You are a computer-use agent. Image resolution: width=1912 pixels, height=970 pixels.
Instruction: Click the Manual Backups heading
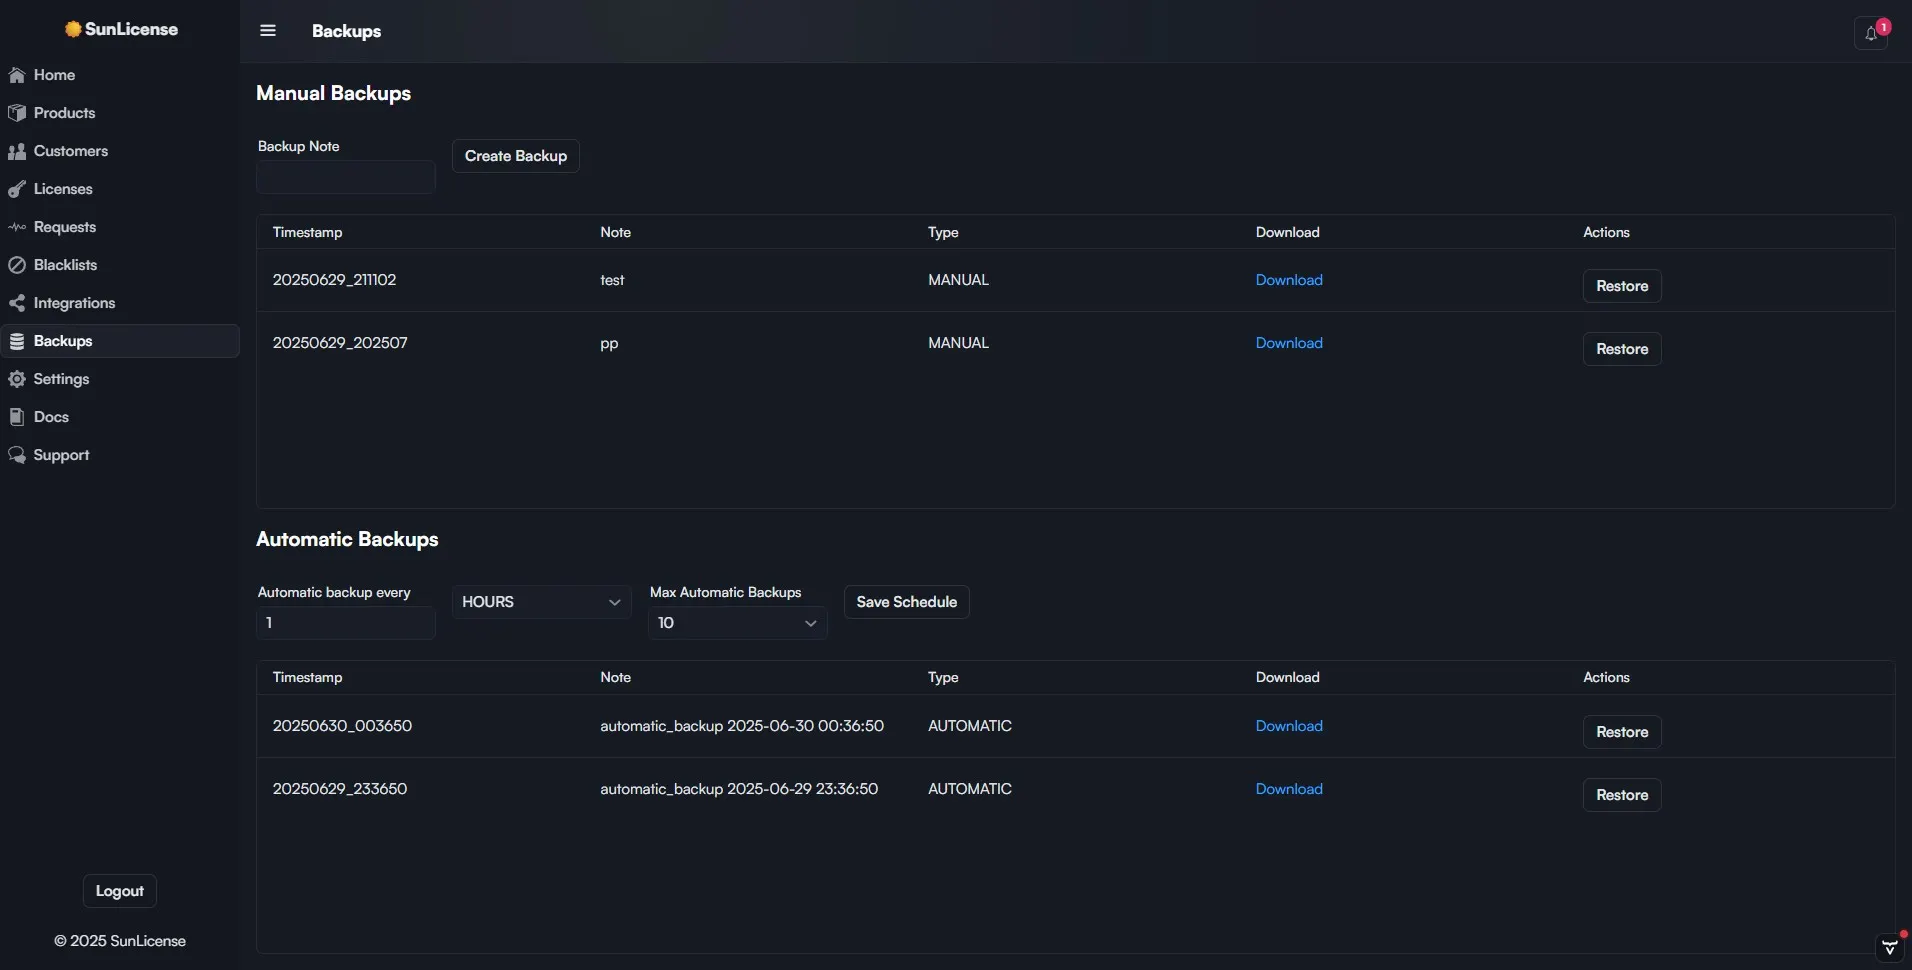pyautogui.click(x=334, y=93)
